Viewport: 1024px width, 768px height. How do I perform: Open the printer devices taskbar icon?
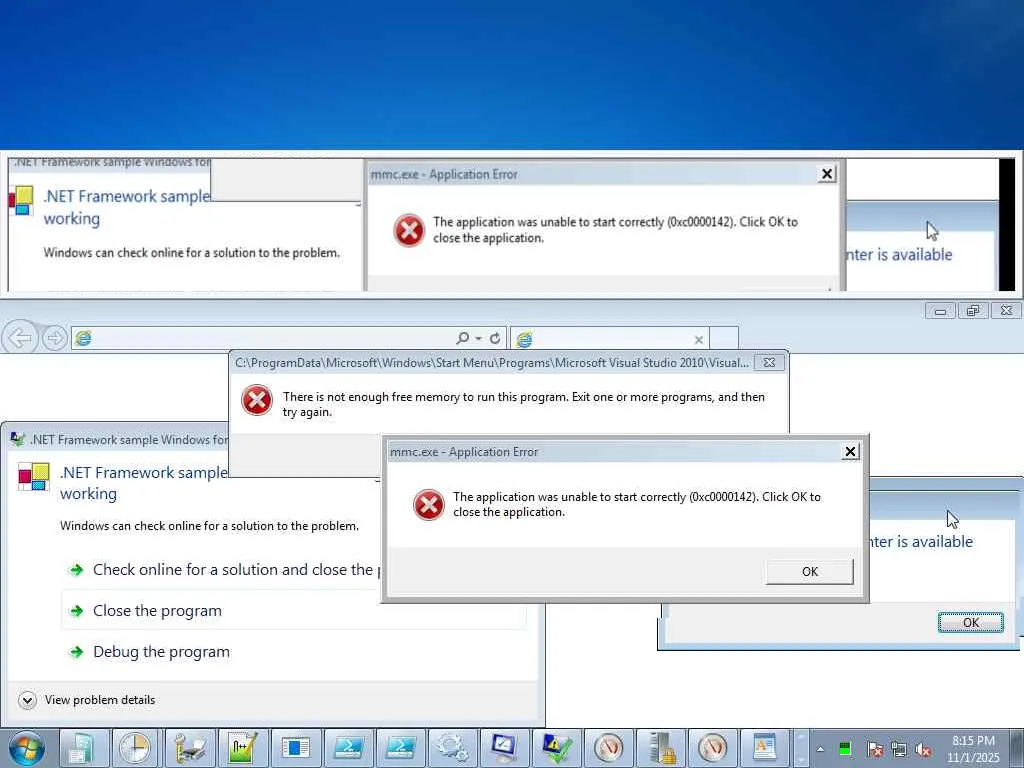tap(189, 748)
